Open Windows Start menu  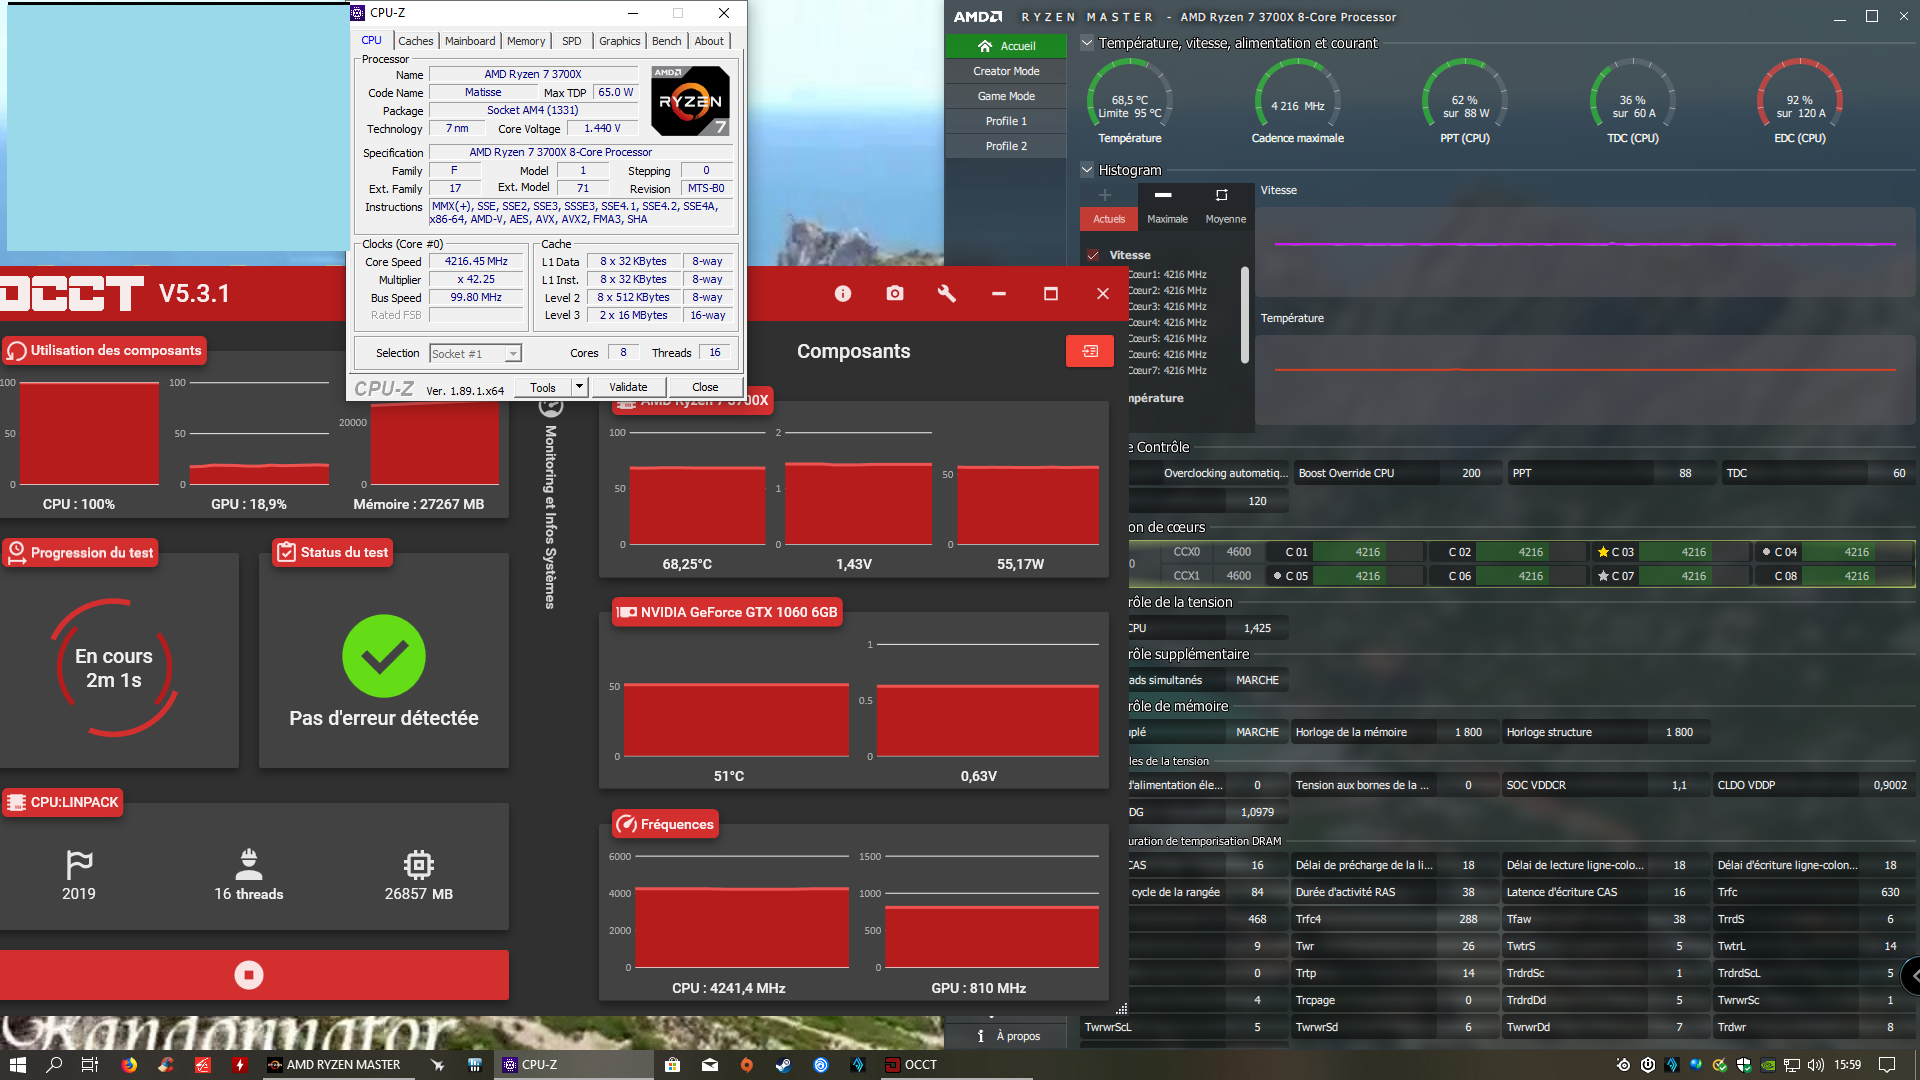click(17, 1065)
